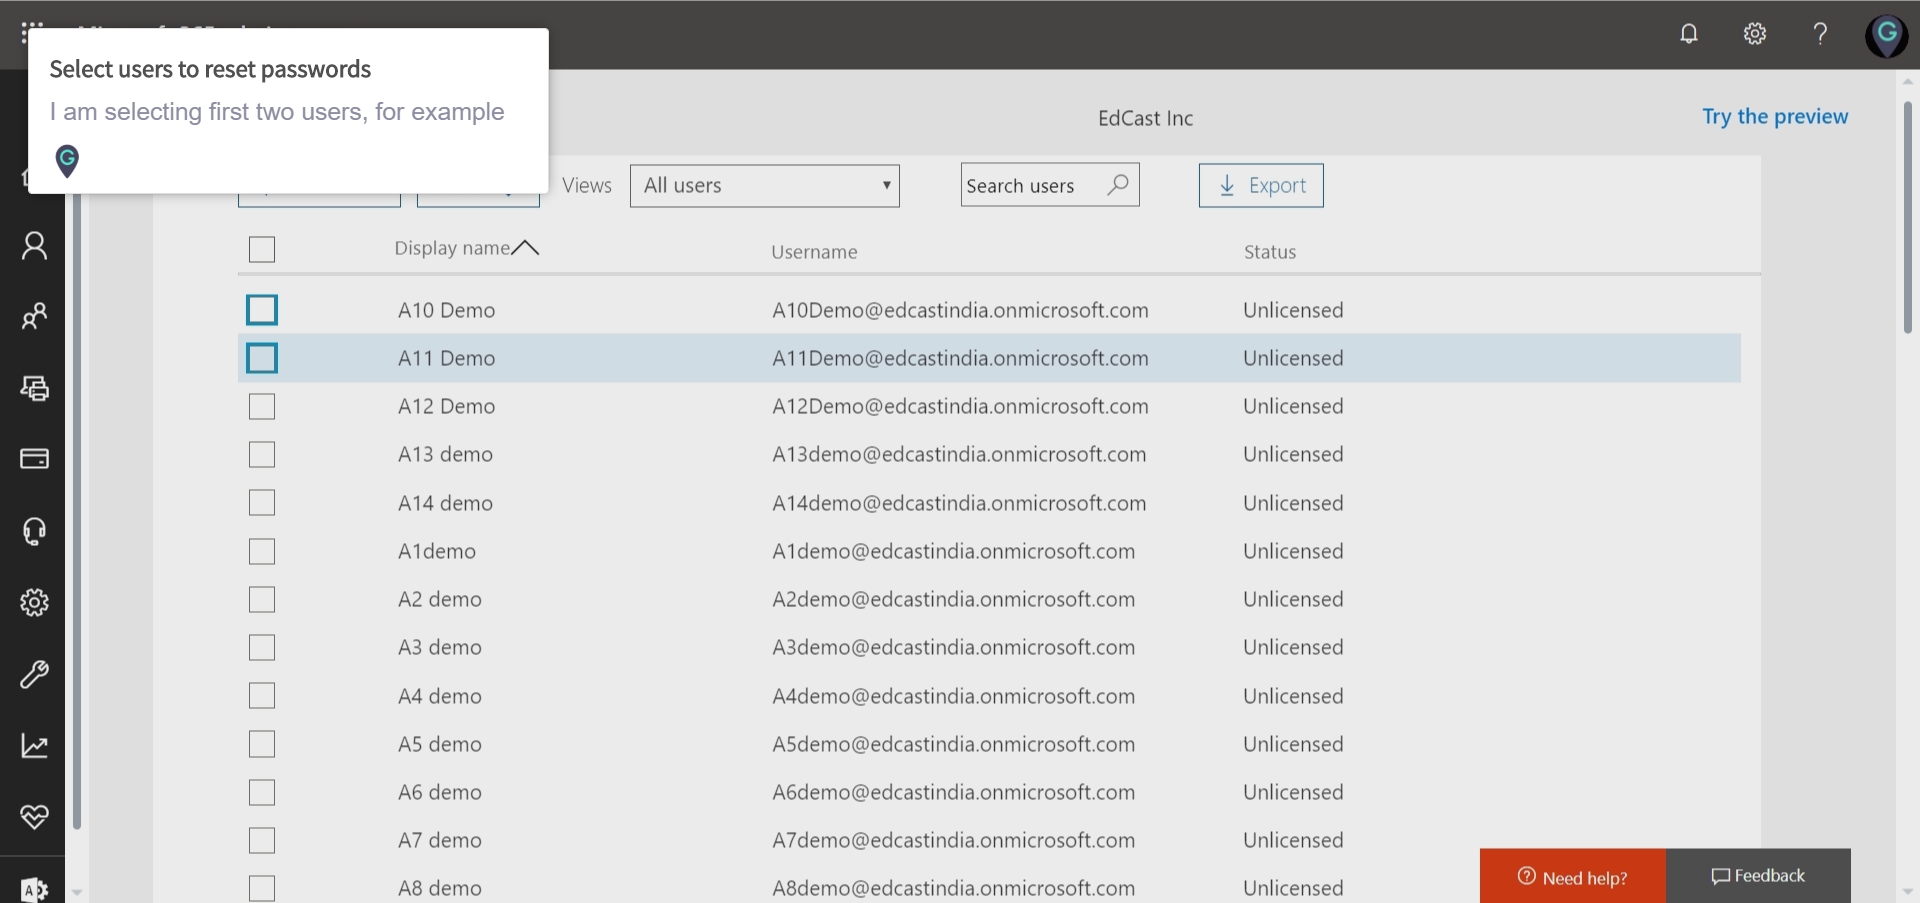Open Reports chart icon in sidebar
This screenshot has width=1920, height=903.
tap(34, 745)
